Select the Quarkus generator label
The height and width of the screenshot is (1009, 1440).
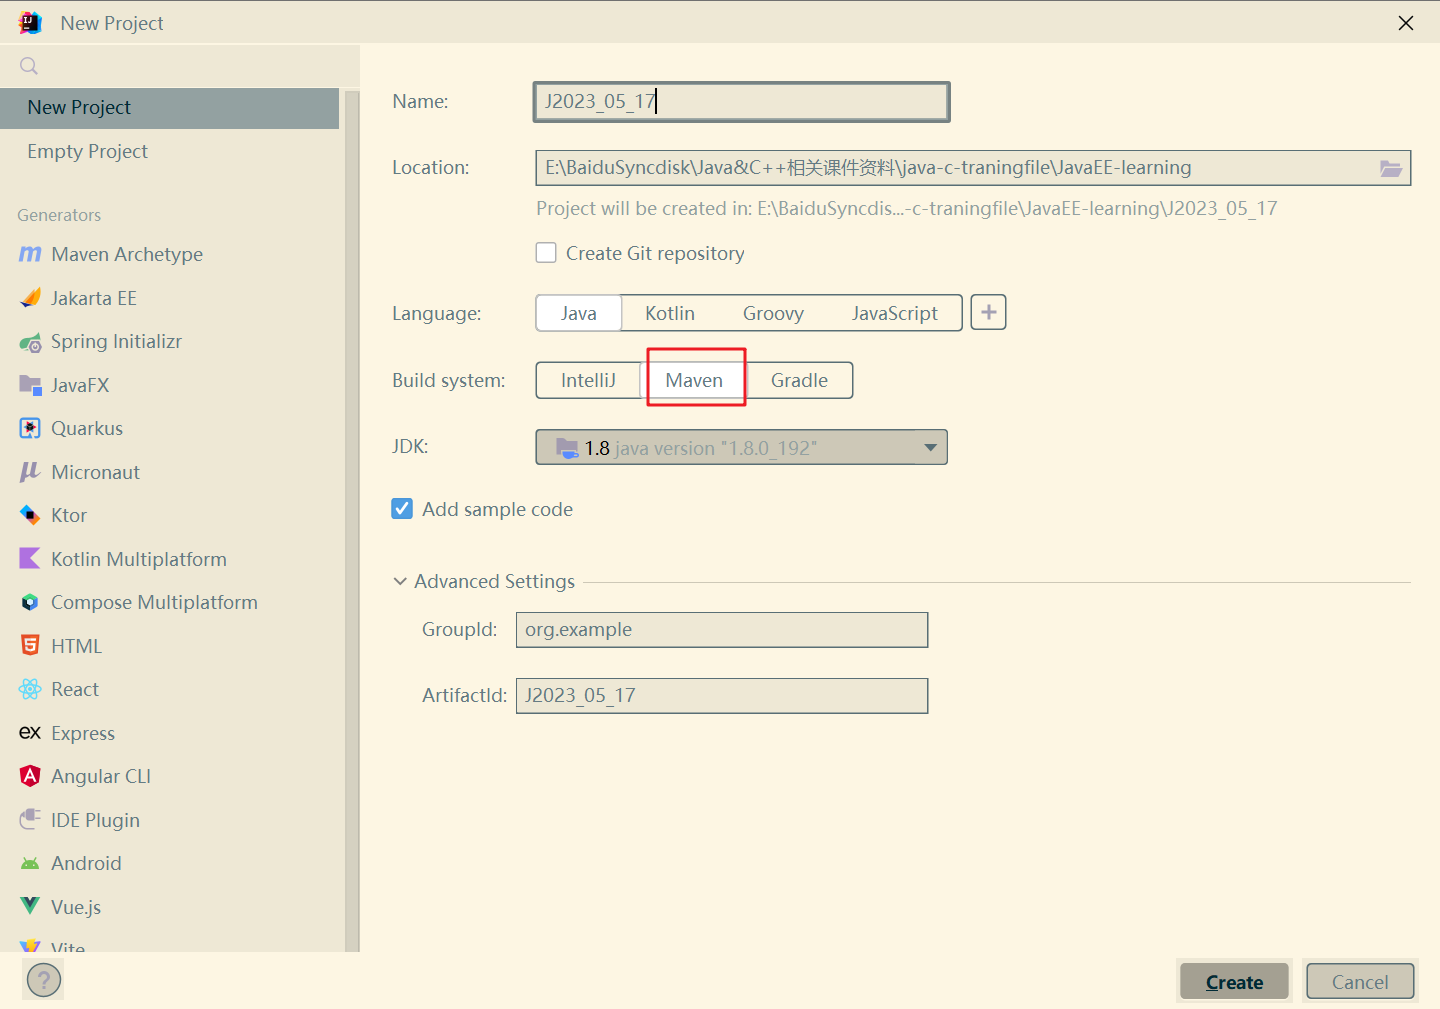(87, 428)
